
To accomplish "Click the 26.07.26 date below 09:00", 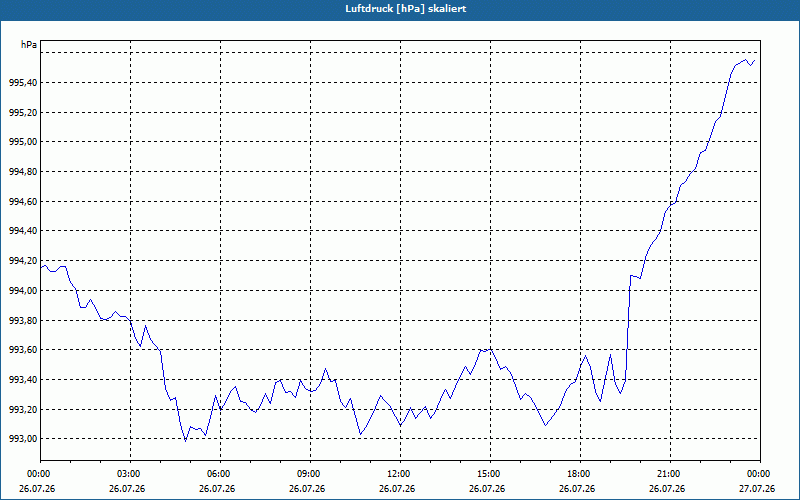I will click(307, 489).
